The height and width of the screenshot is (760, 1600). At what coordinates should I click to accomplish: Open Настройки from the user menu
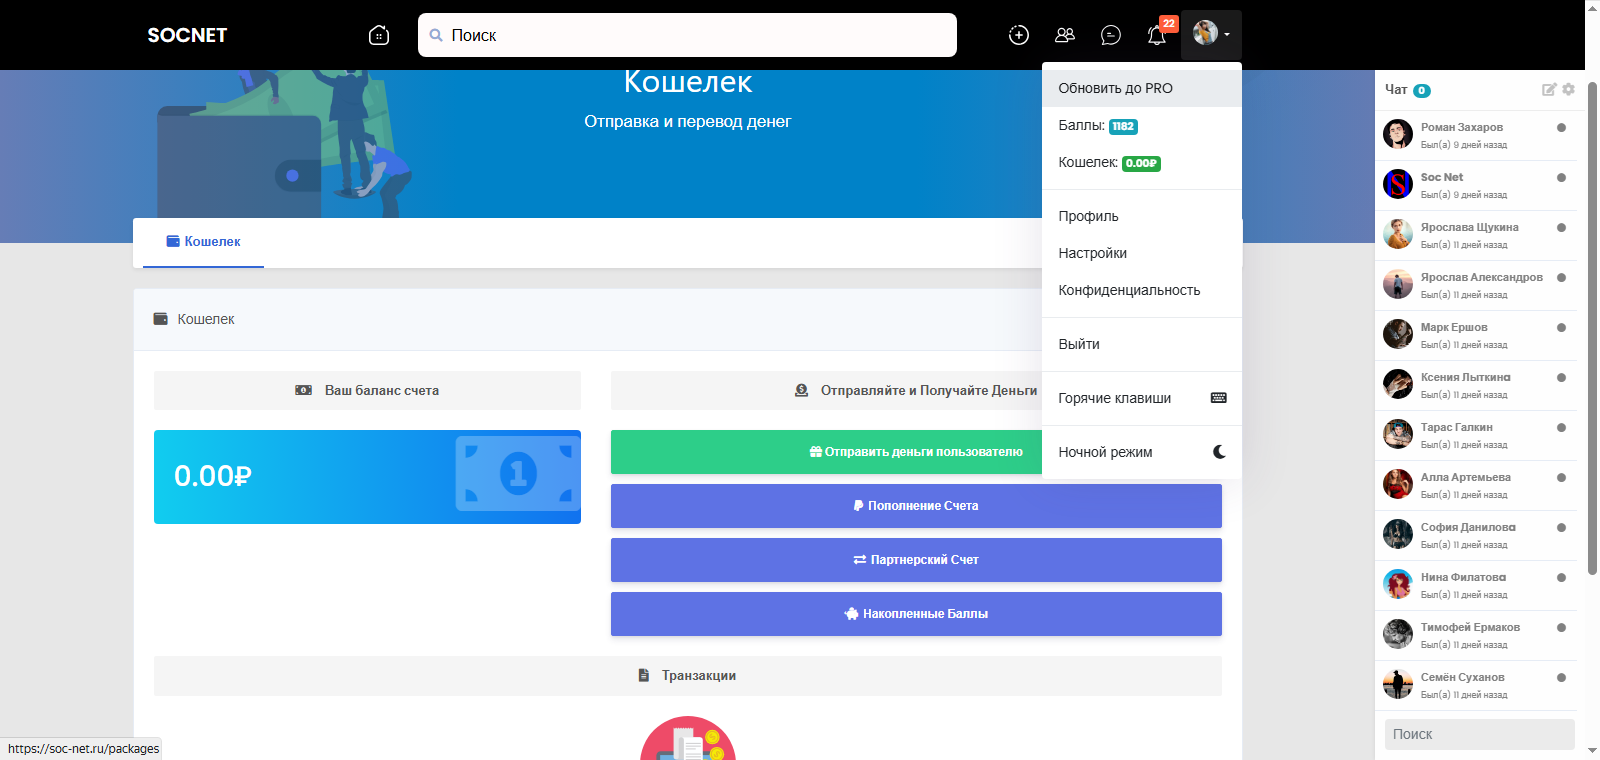click(x=1142, y=253)
